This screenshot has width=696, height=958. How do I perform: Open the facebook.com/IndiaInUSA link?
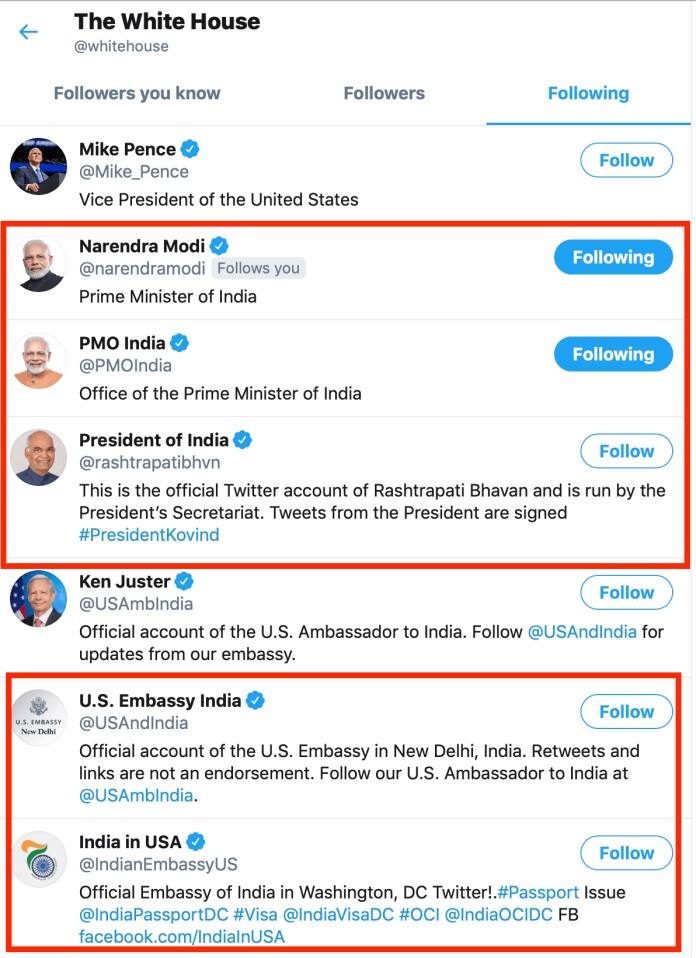coord(182,936)
